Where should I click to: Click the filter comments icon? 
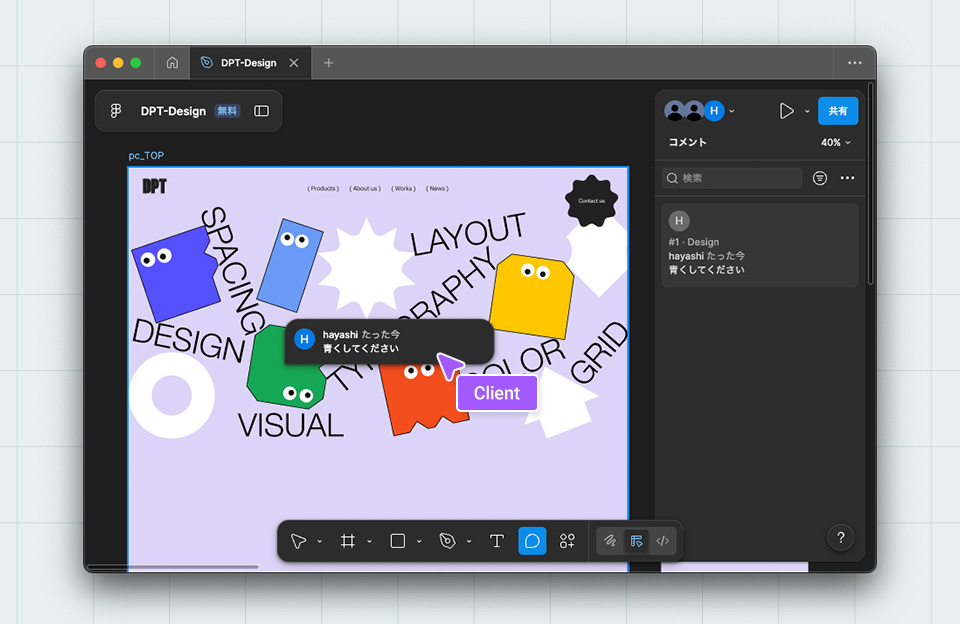(x=820, y=178)
